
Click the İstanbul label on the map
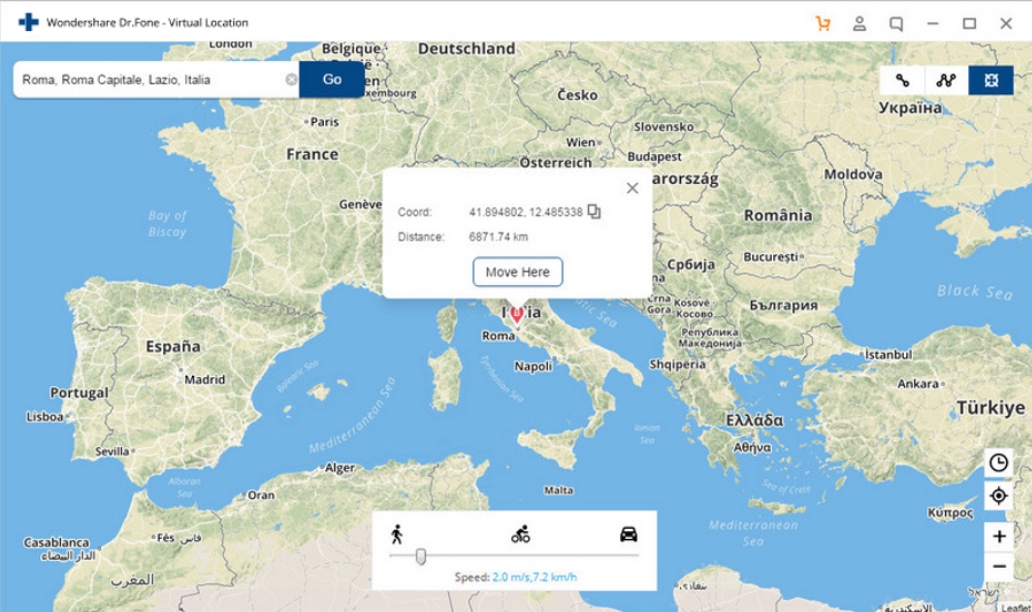pos(889,355)
